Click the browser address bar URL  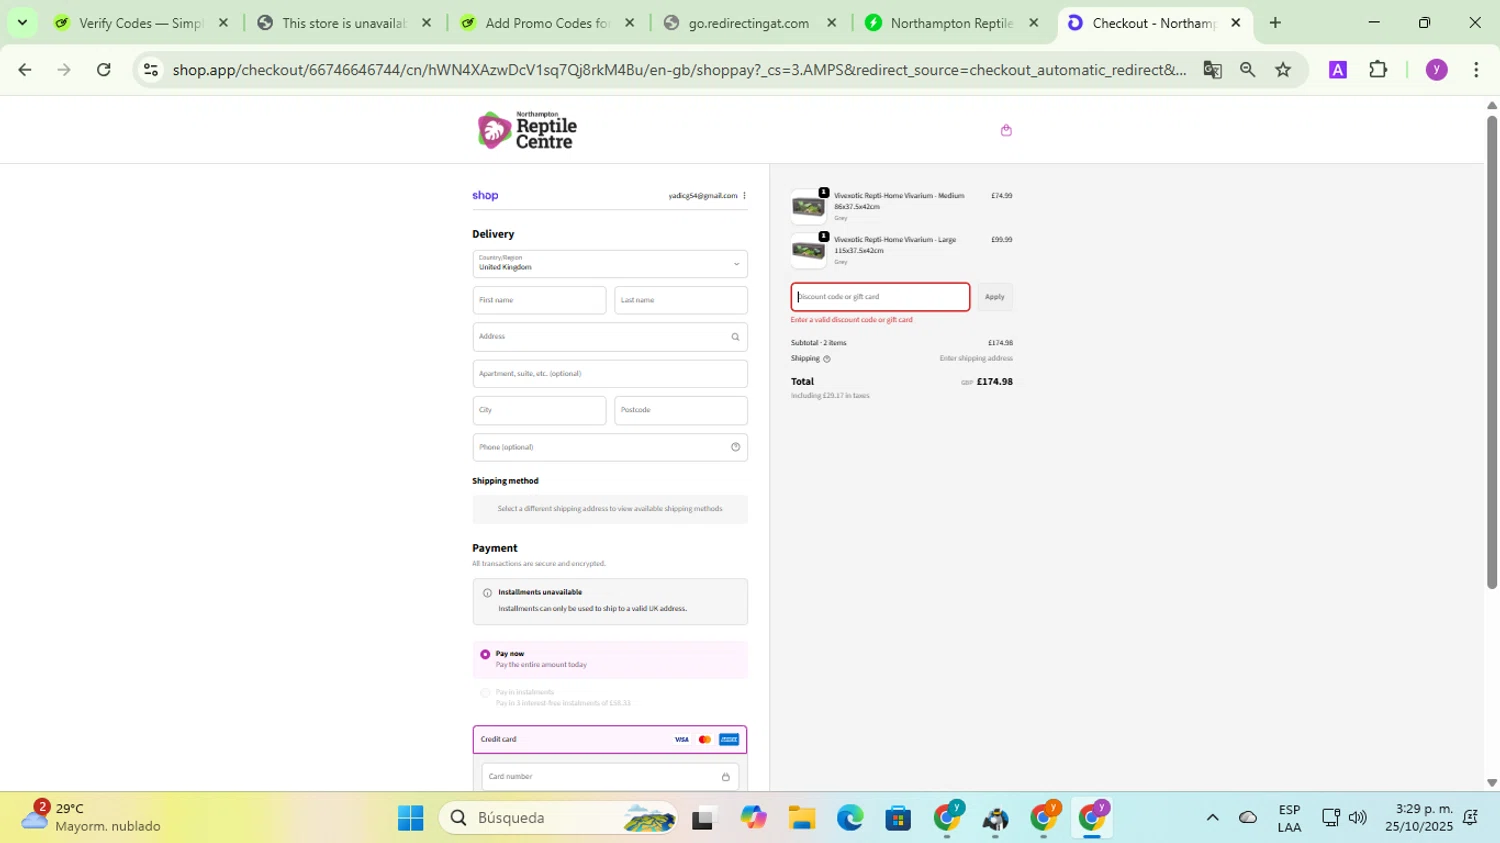coord(678,70)
